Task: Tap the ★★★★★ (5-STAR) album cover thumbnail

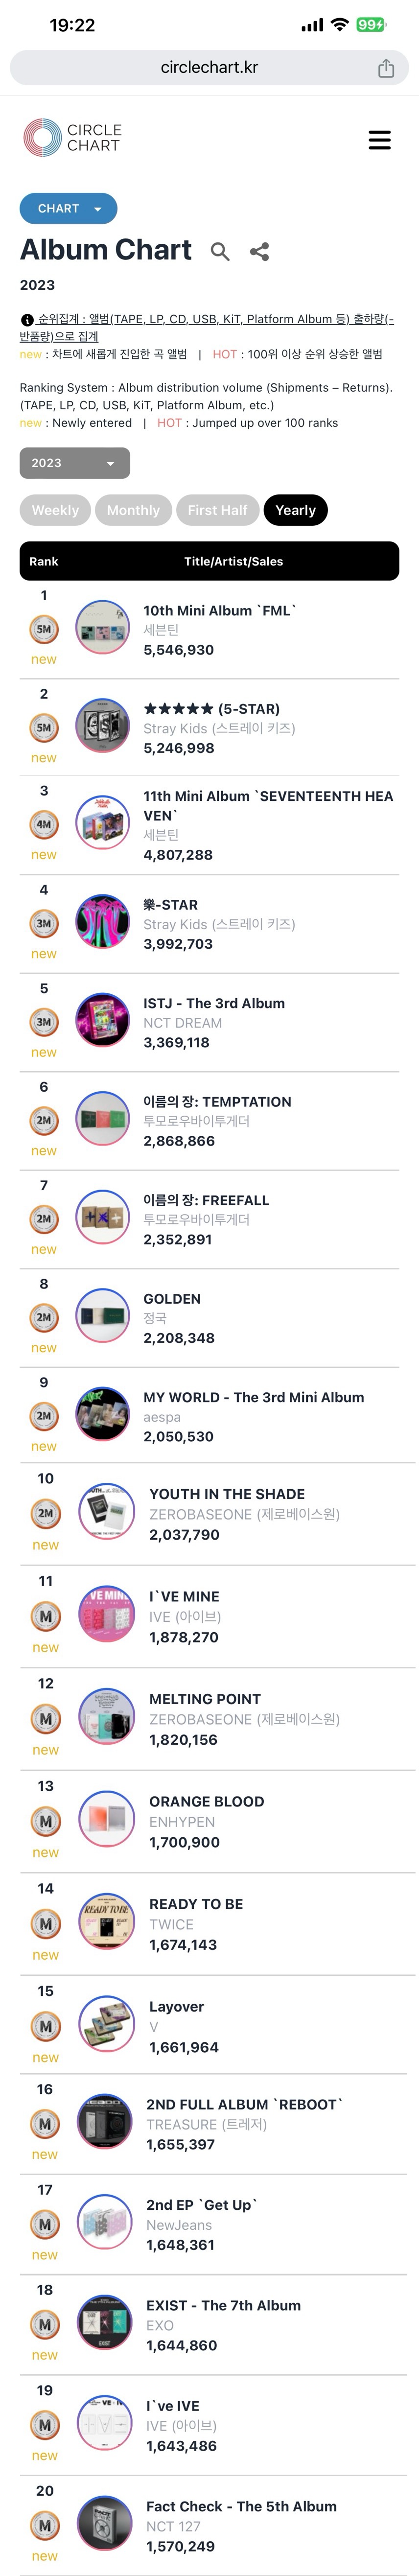Action: pyautogui.click(x=103, y=725)
